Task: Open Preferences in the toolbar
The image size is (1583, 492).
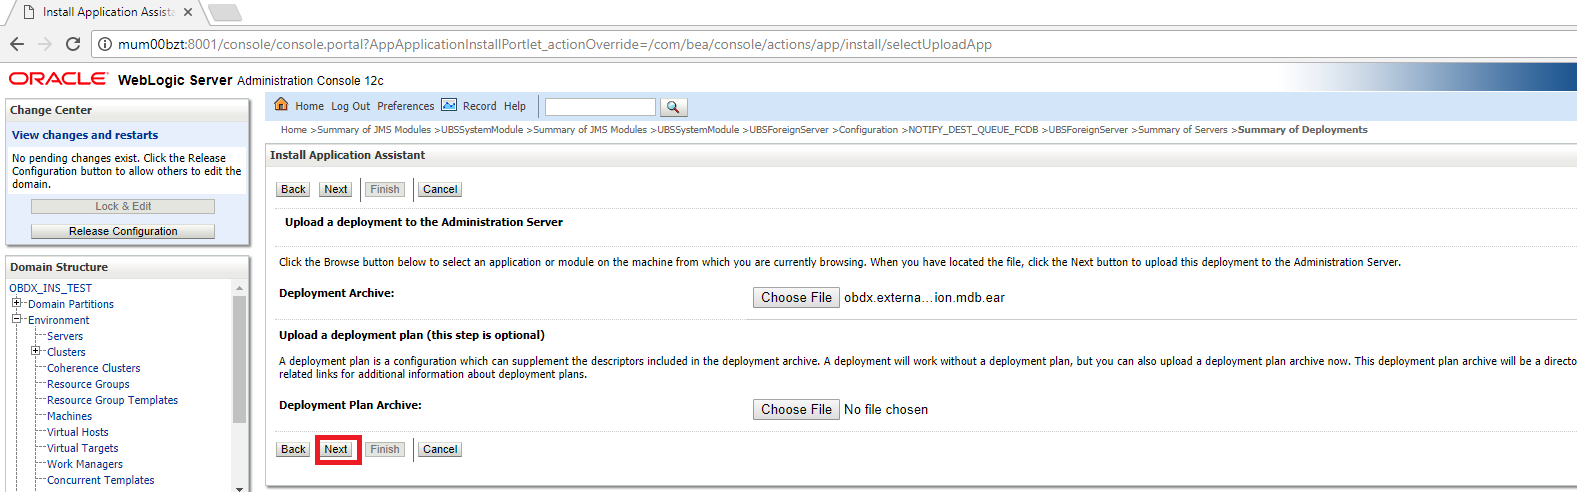Action: point(405,106)
